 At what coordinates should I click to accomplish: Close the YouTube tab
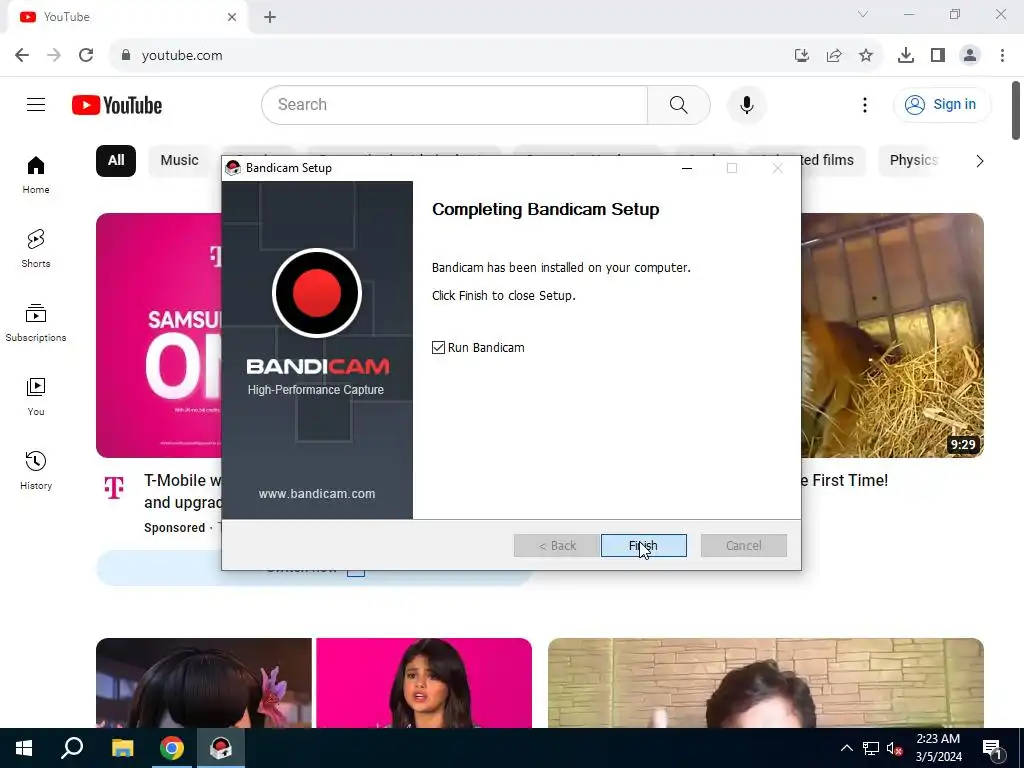[232, 17]
